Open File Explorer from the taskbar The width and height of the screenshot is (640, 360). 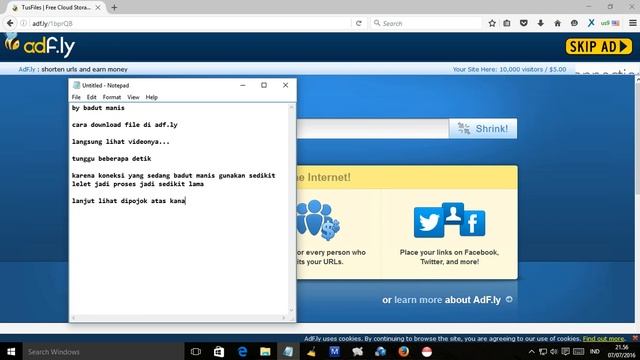265,351
